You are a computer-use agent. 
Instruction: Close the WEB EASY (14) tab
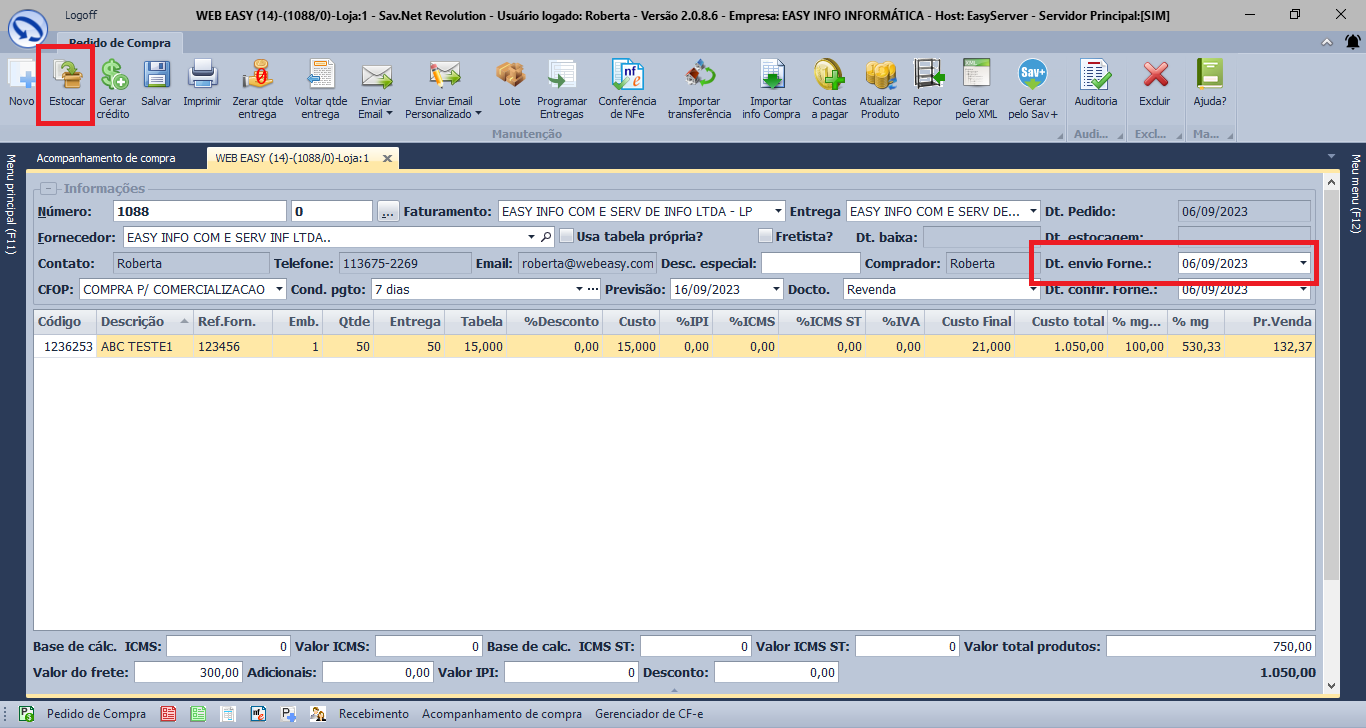pos(387,158)
